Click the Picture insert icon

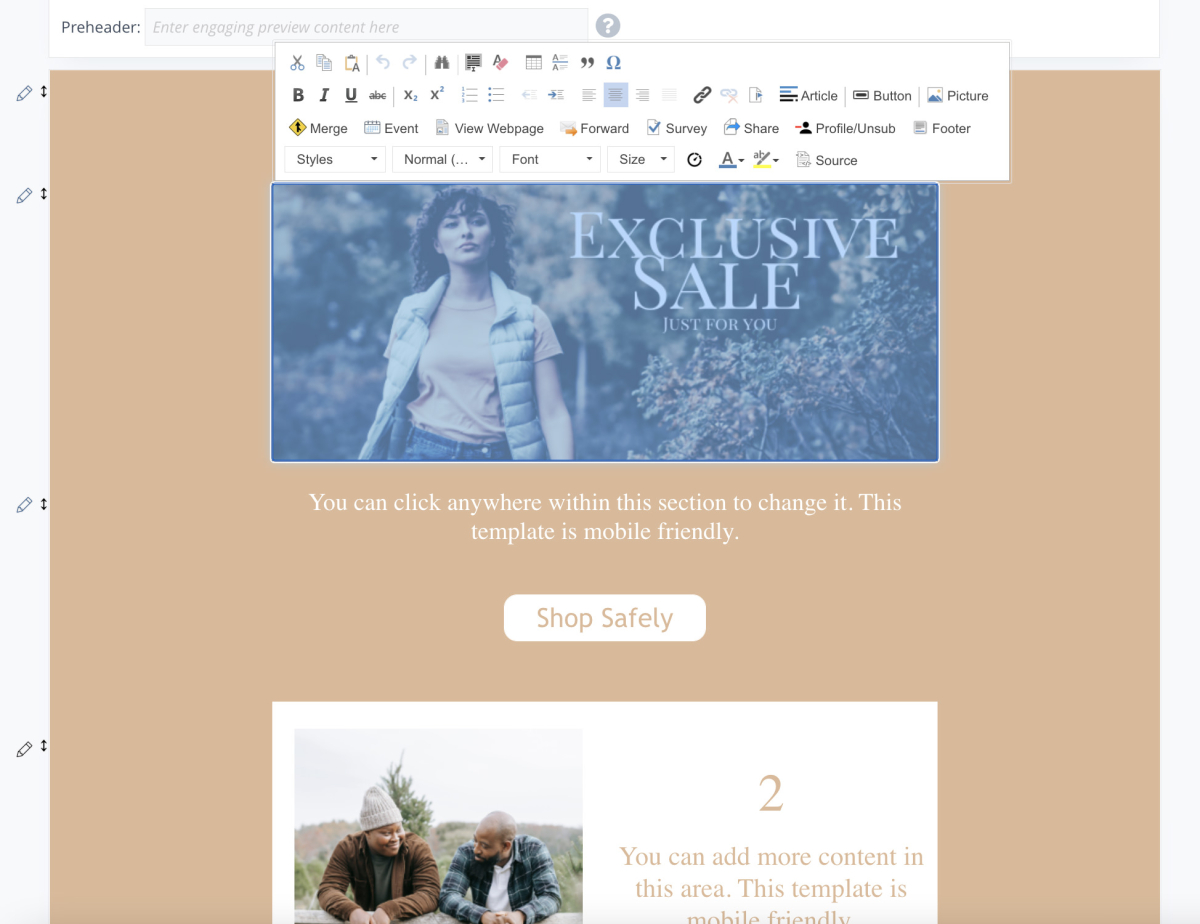[x=957, y=96]
